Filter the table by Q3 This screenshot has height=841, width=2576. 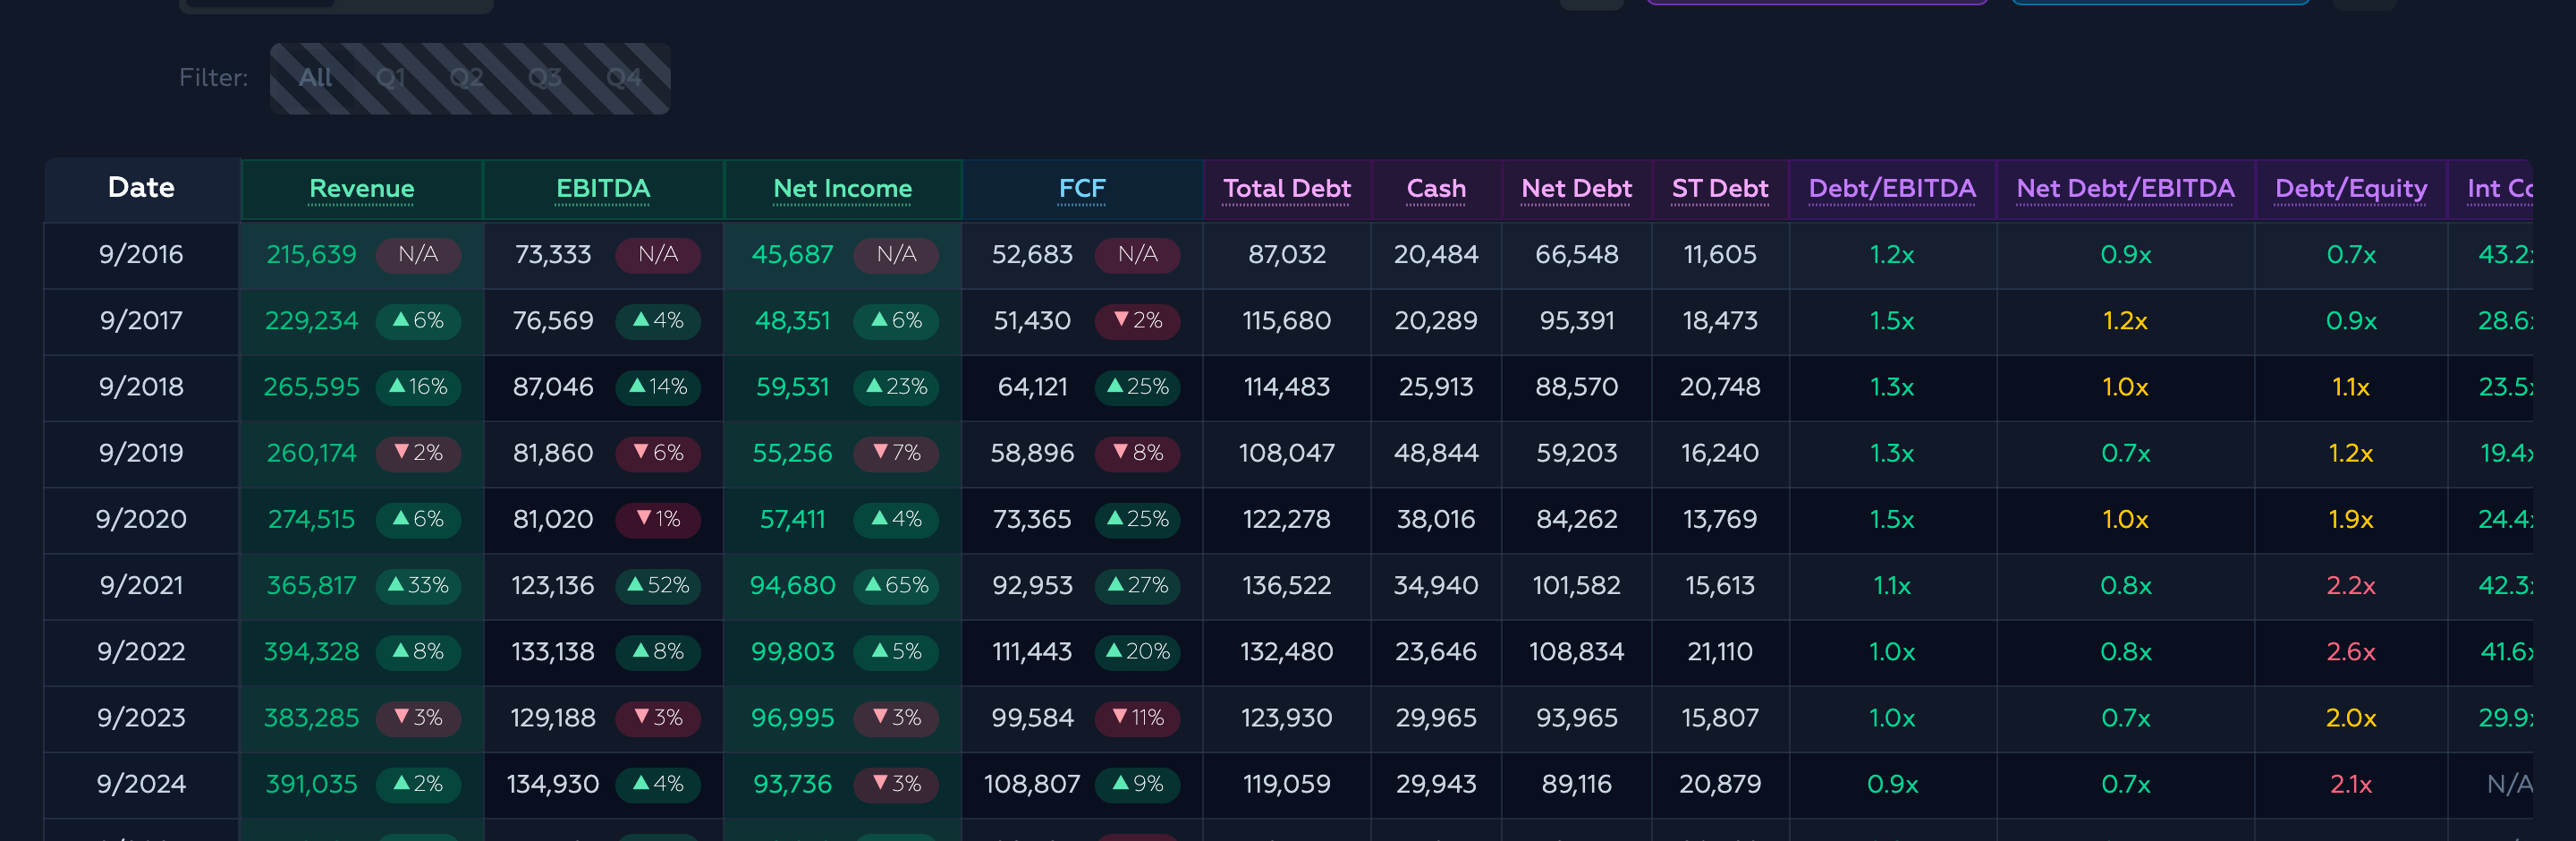[545, 78]
